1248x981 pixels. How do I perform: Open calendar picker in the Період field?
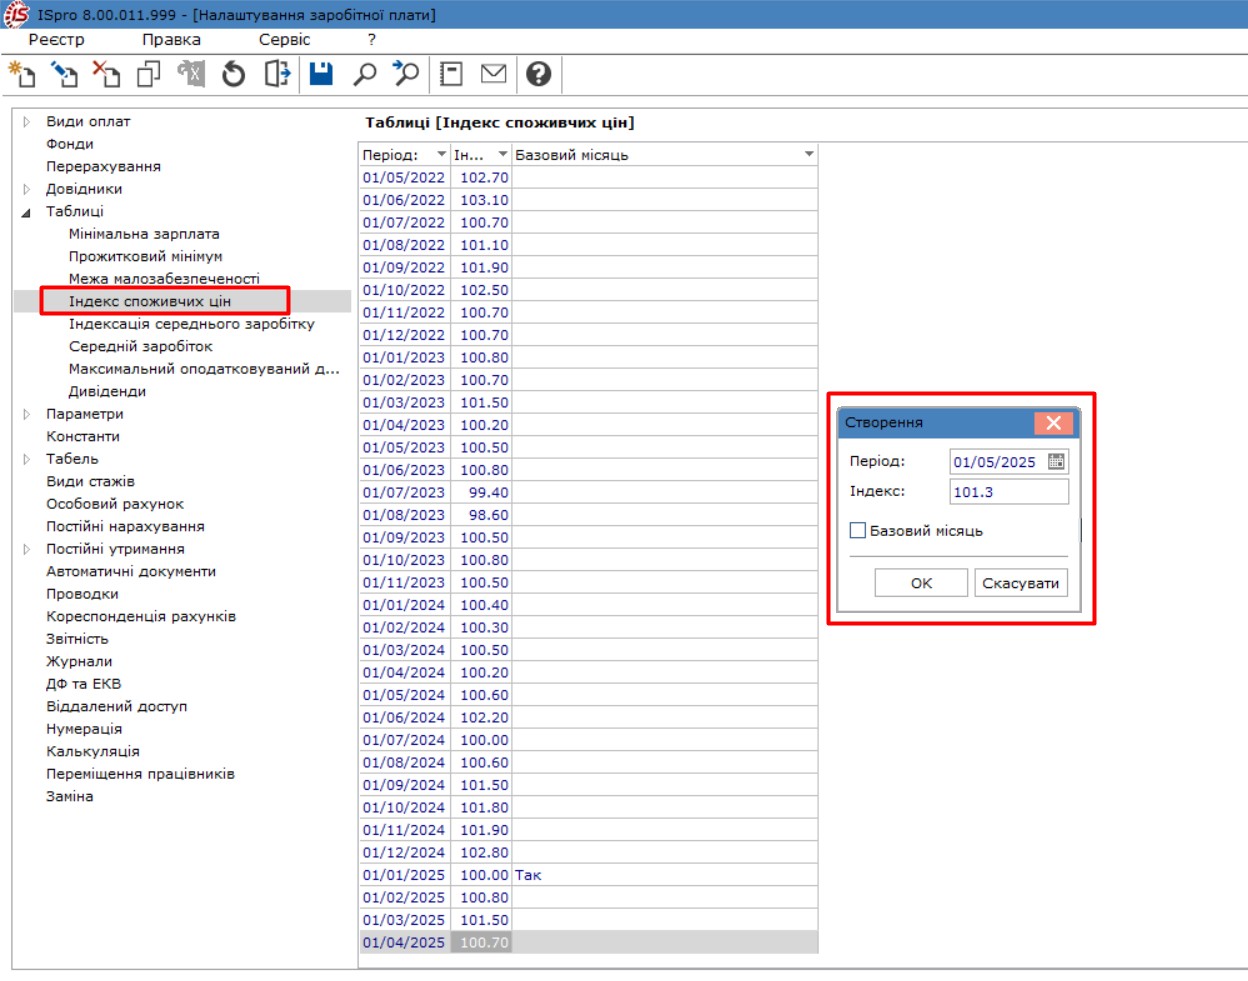point(1056,462)
